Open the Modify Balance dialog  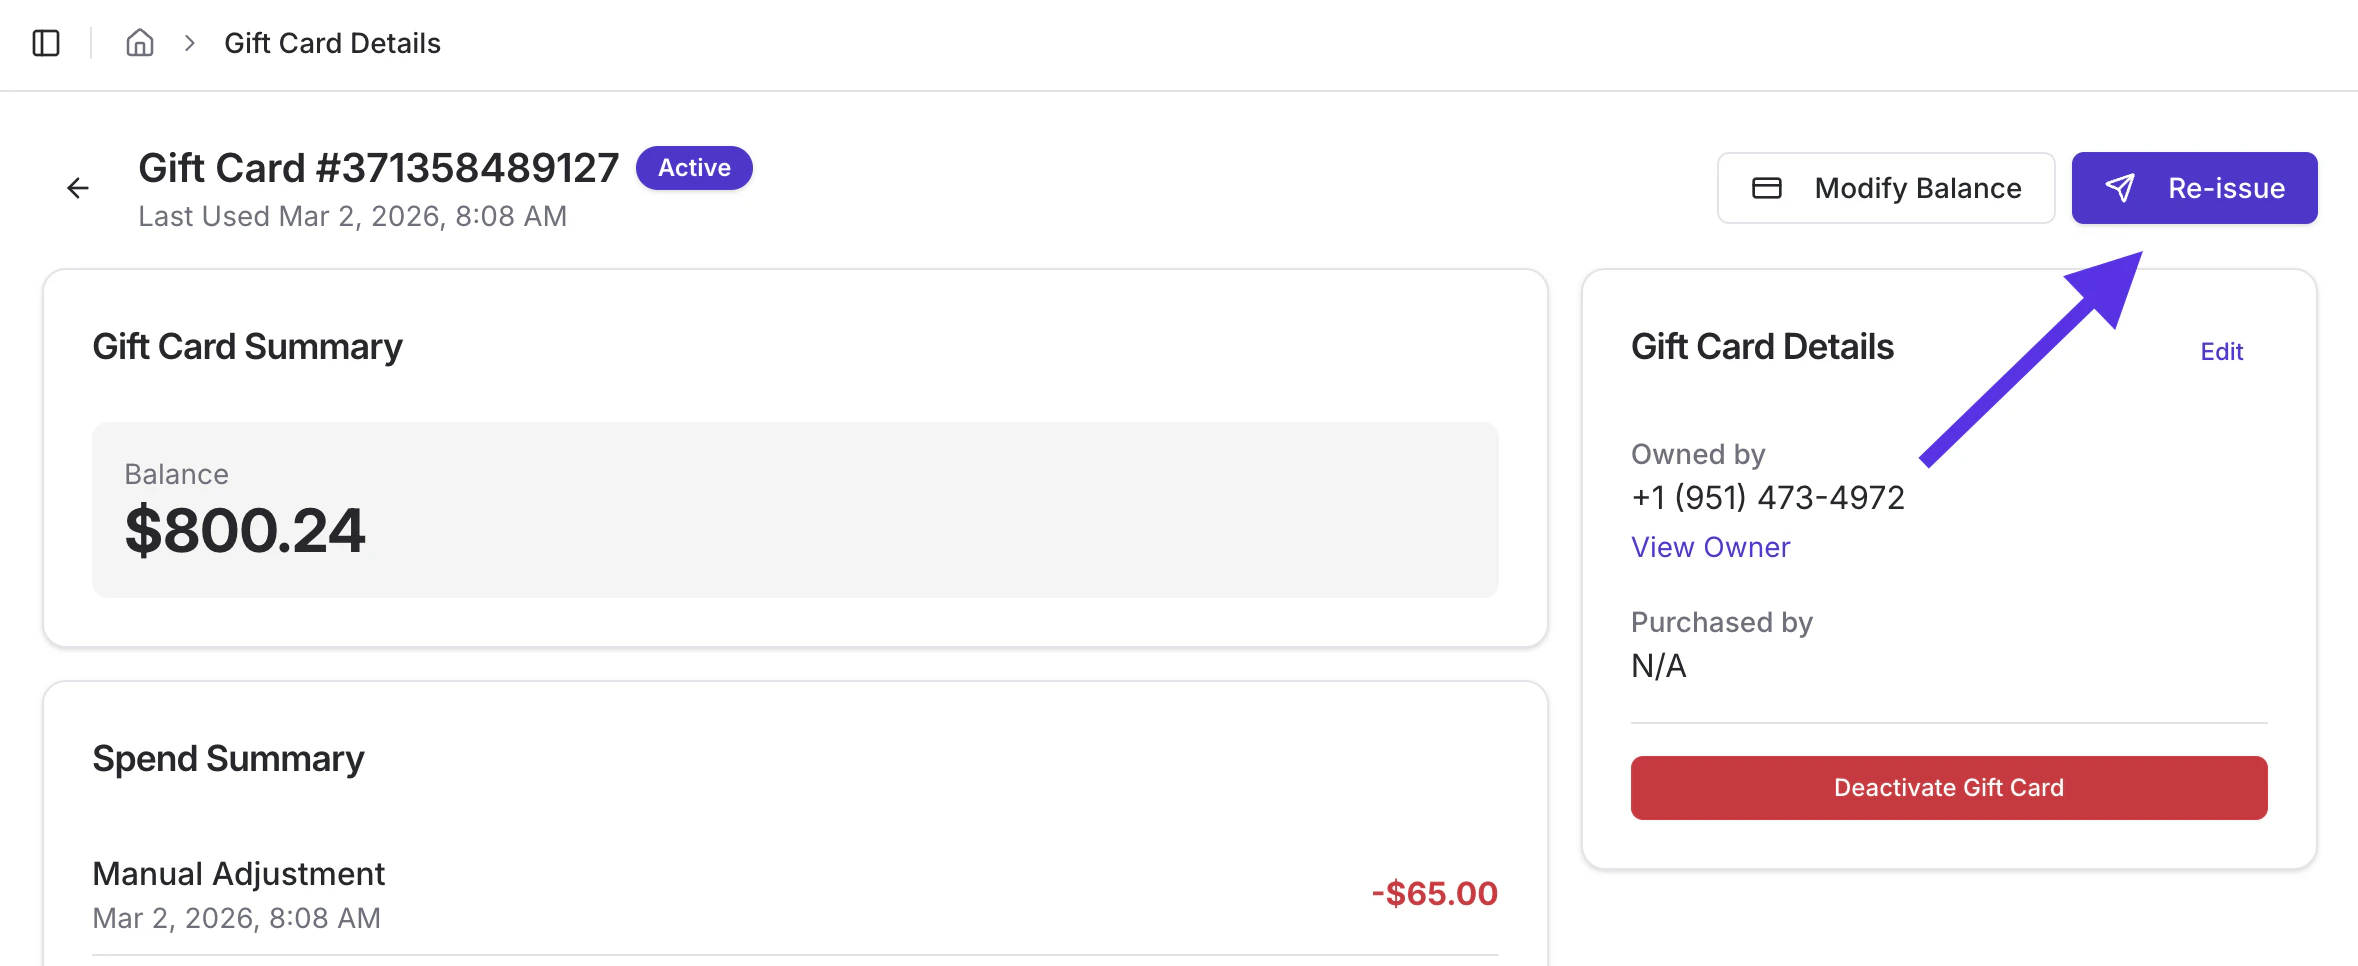[x=1885, y=188]
